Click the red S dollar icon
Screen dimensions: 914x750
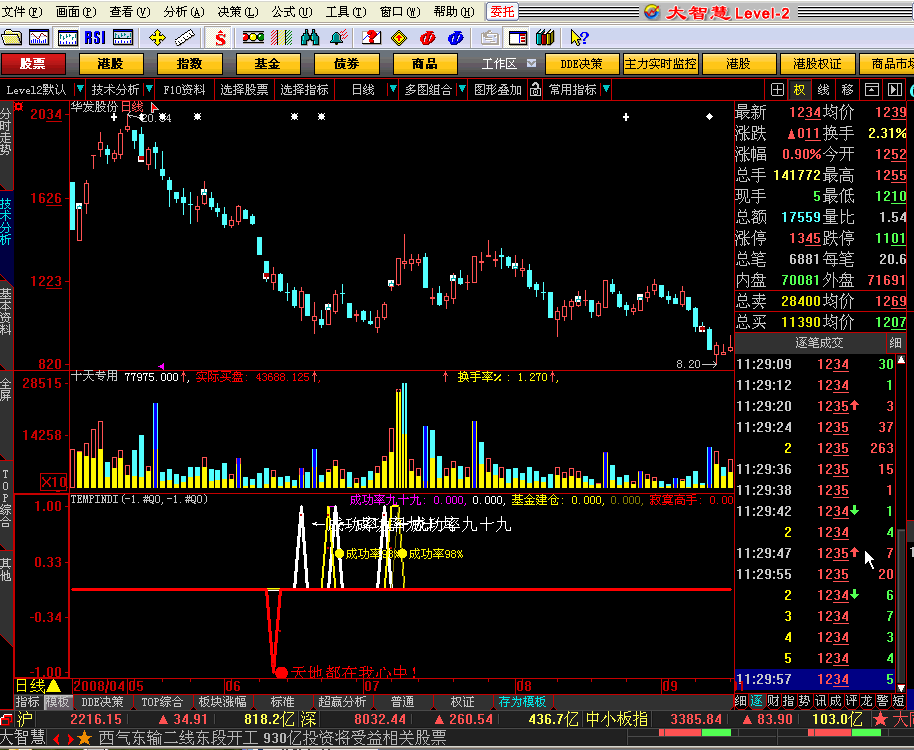(220, 38)
